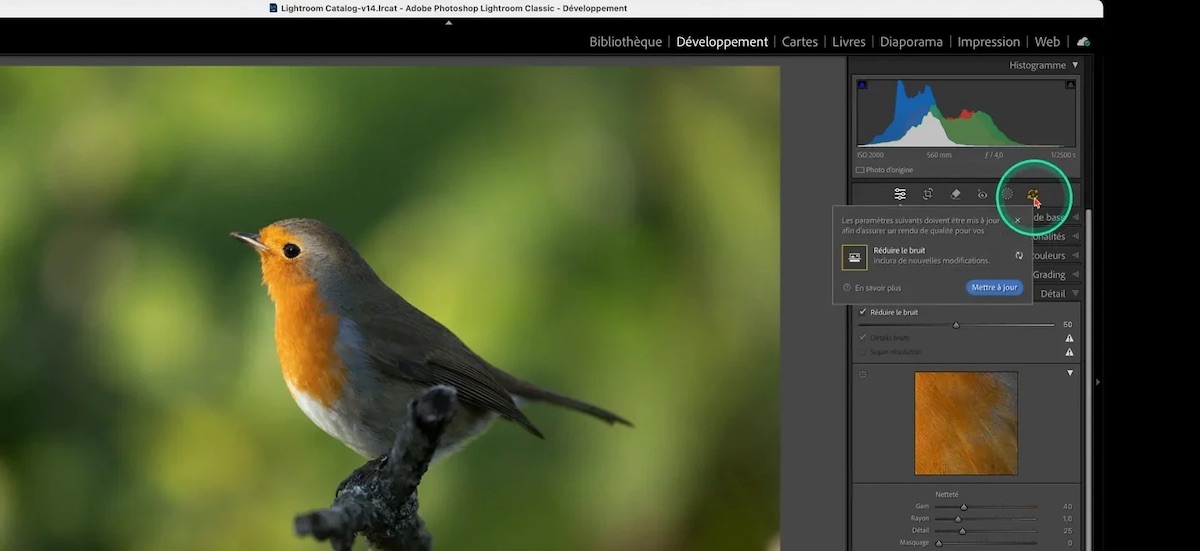
Task: Click the Masquage sharpening slider
Action: (984, 543)
